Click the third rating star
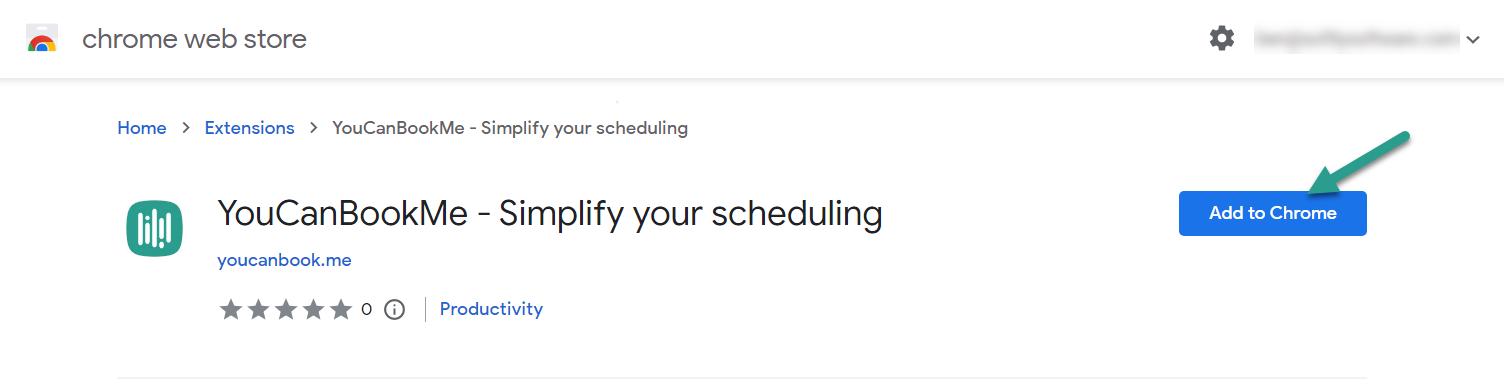1504x388 pixels. tap(286, 309)
